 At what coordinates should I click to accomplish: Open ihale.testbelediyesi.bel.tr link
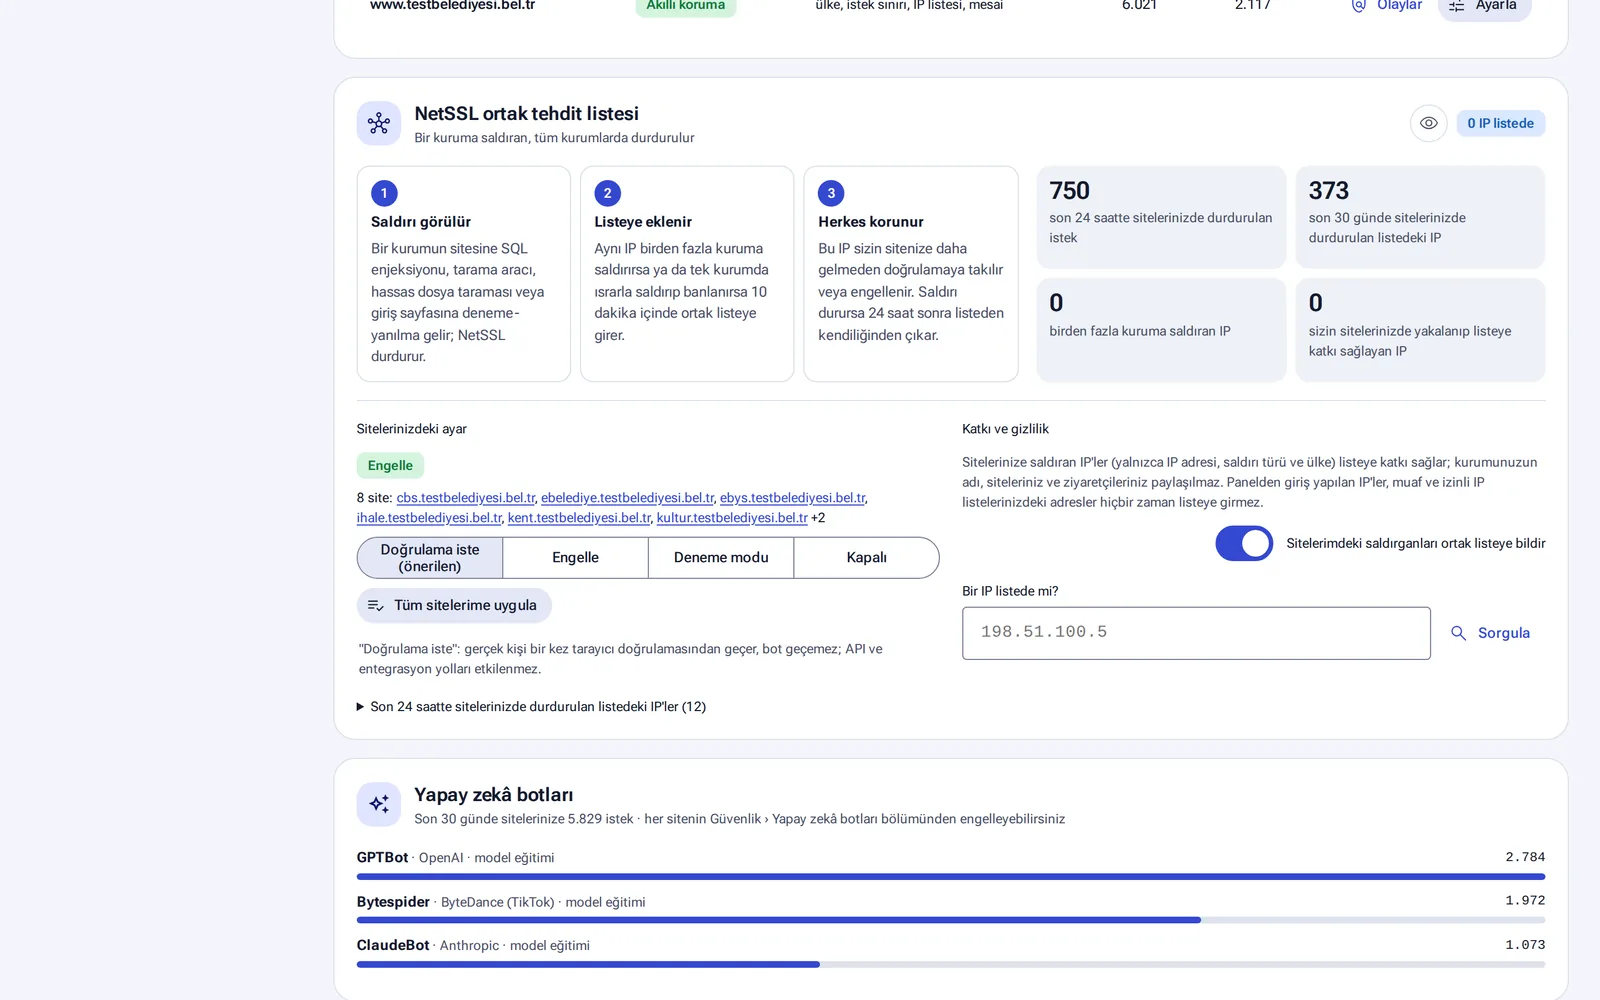pos(429,518)
